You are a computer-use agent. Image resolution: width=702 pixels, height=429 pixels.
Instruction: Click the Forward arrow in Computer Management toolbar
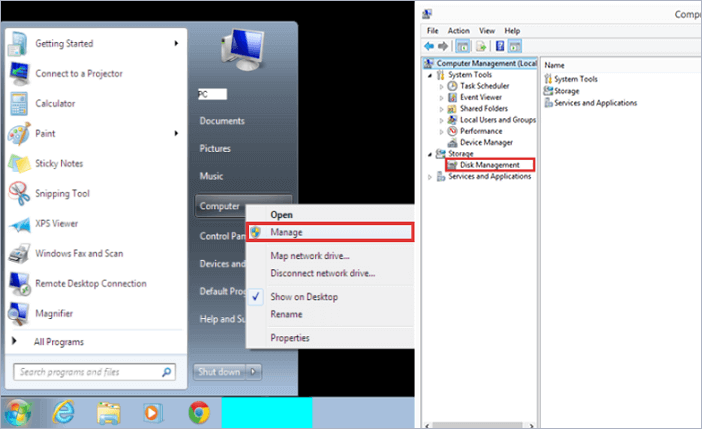[x=443, y=46]
